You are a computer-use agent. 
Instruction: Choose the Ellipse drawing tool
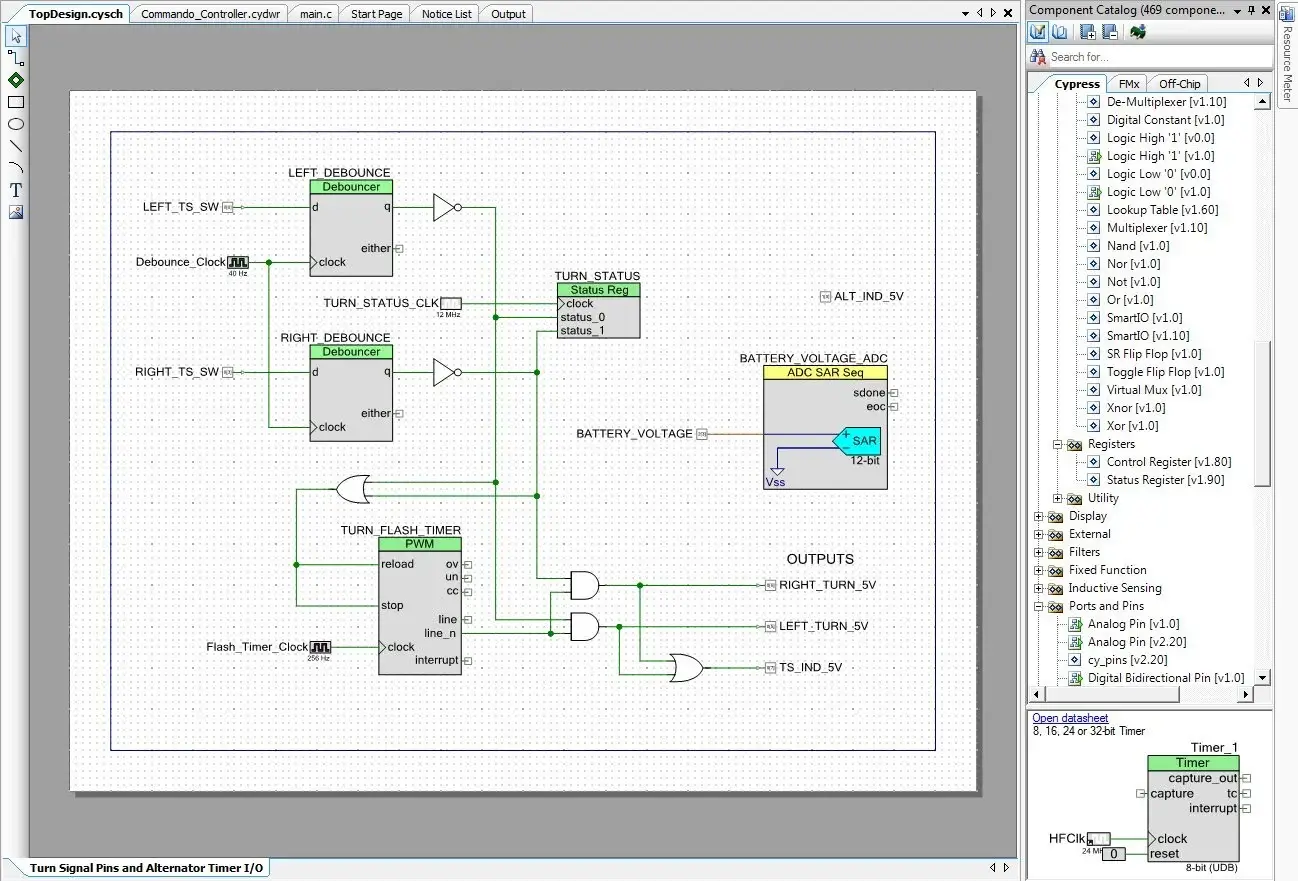pos(15,124)
